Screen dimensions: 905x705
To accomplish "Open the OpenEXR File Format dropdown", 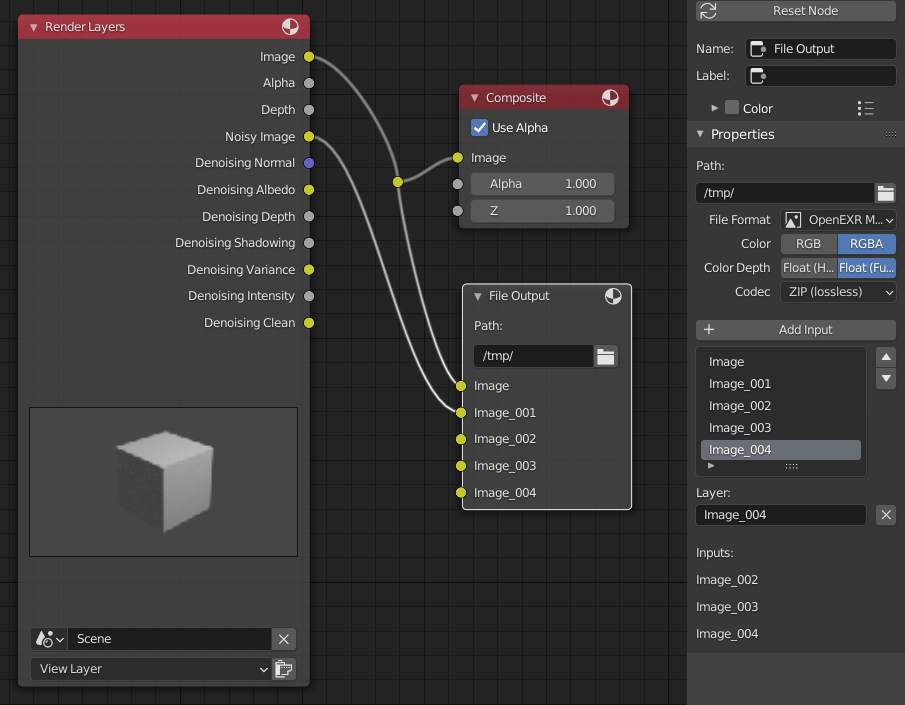I will (x=838, y=219).
